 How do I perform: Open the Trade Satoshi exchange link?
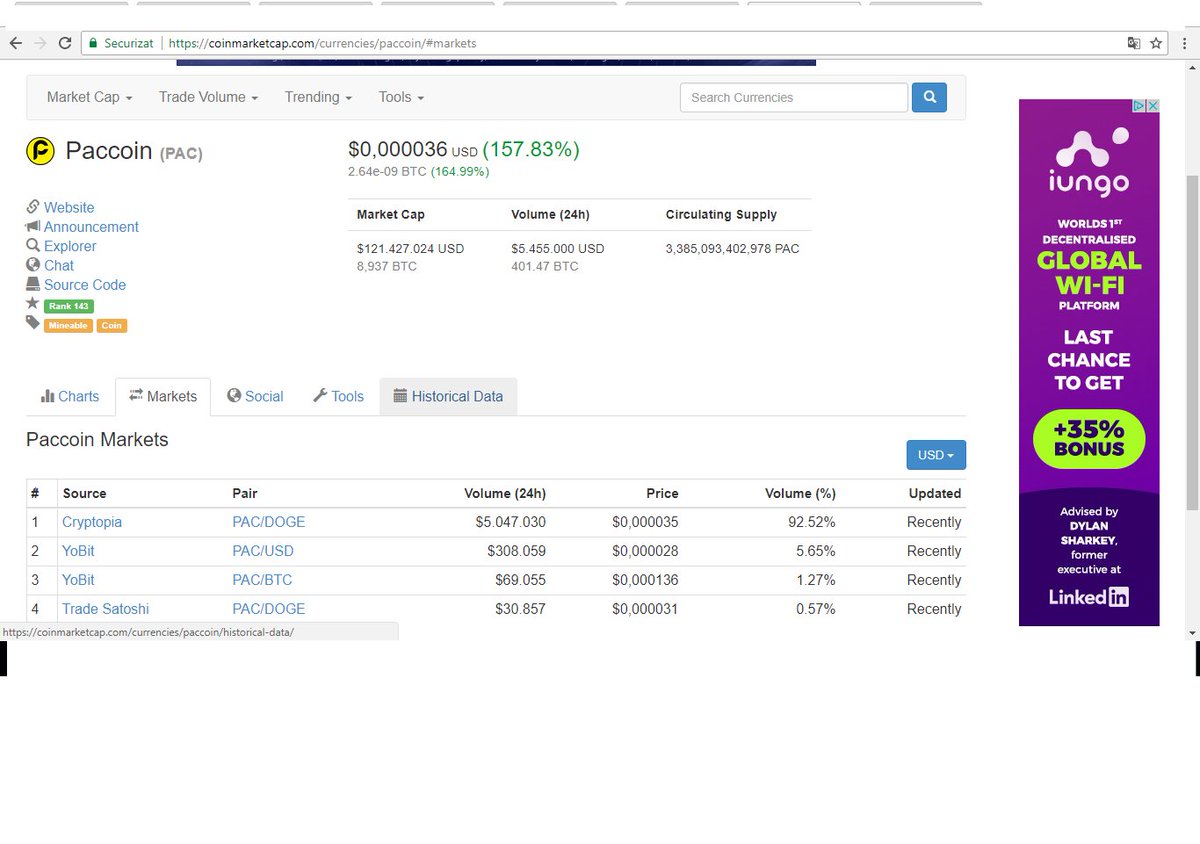click(105, 609)
